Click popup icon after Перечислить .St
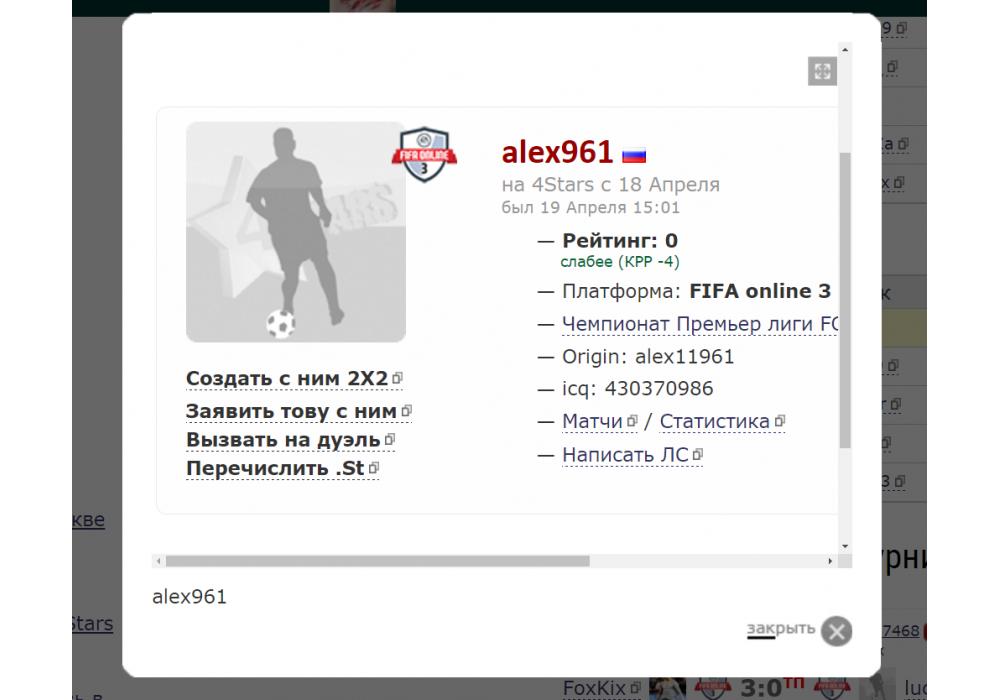1000x700 pixels. [x=374, y=468]
